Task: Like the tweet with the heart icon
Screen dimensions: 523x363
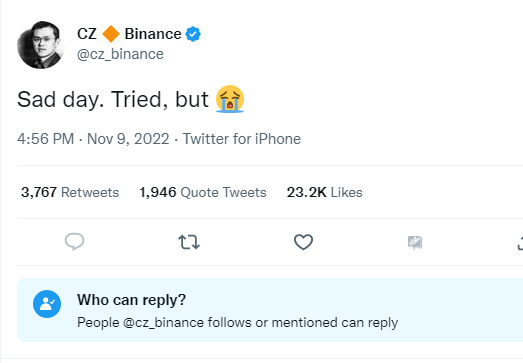Action: (x=303, y=242)
